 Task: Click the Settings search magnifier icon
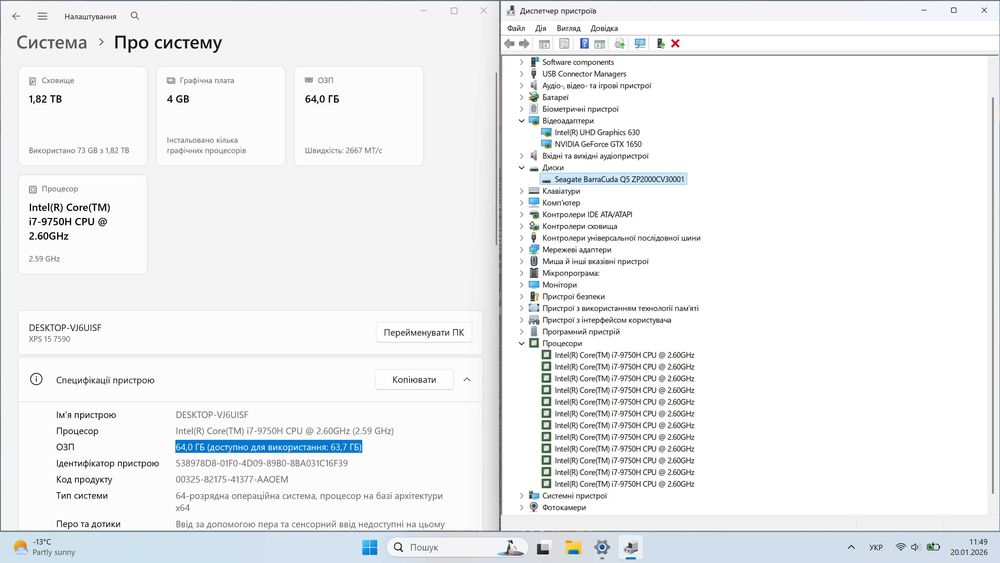(135, 15)
